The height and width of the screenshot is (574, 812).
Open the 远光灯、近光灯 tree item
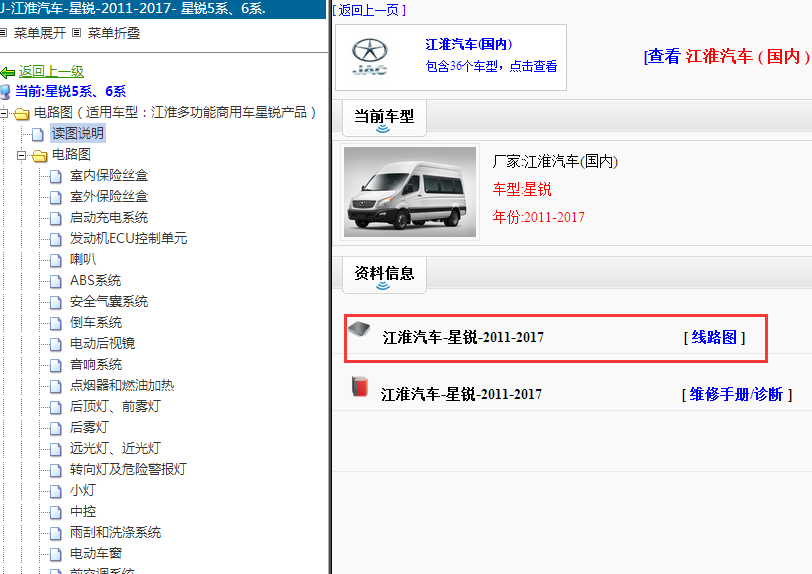coord(115,448)
